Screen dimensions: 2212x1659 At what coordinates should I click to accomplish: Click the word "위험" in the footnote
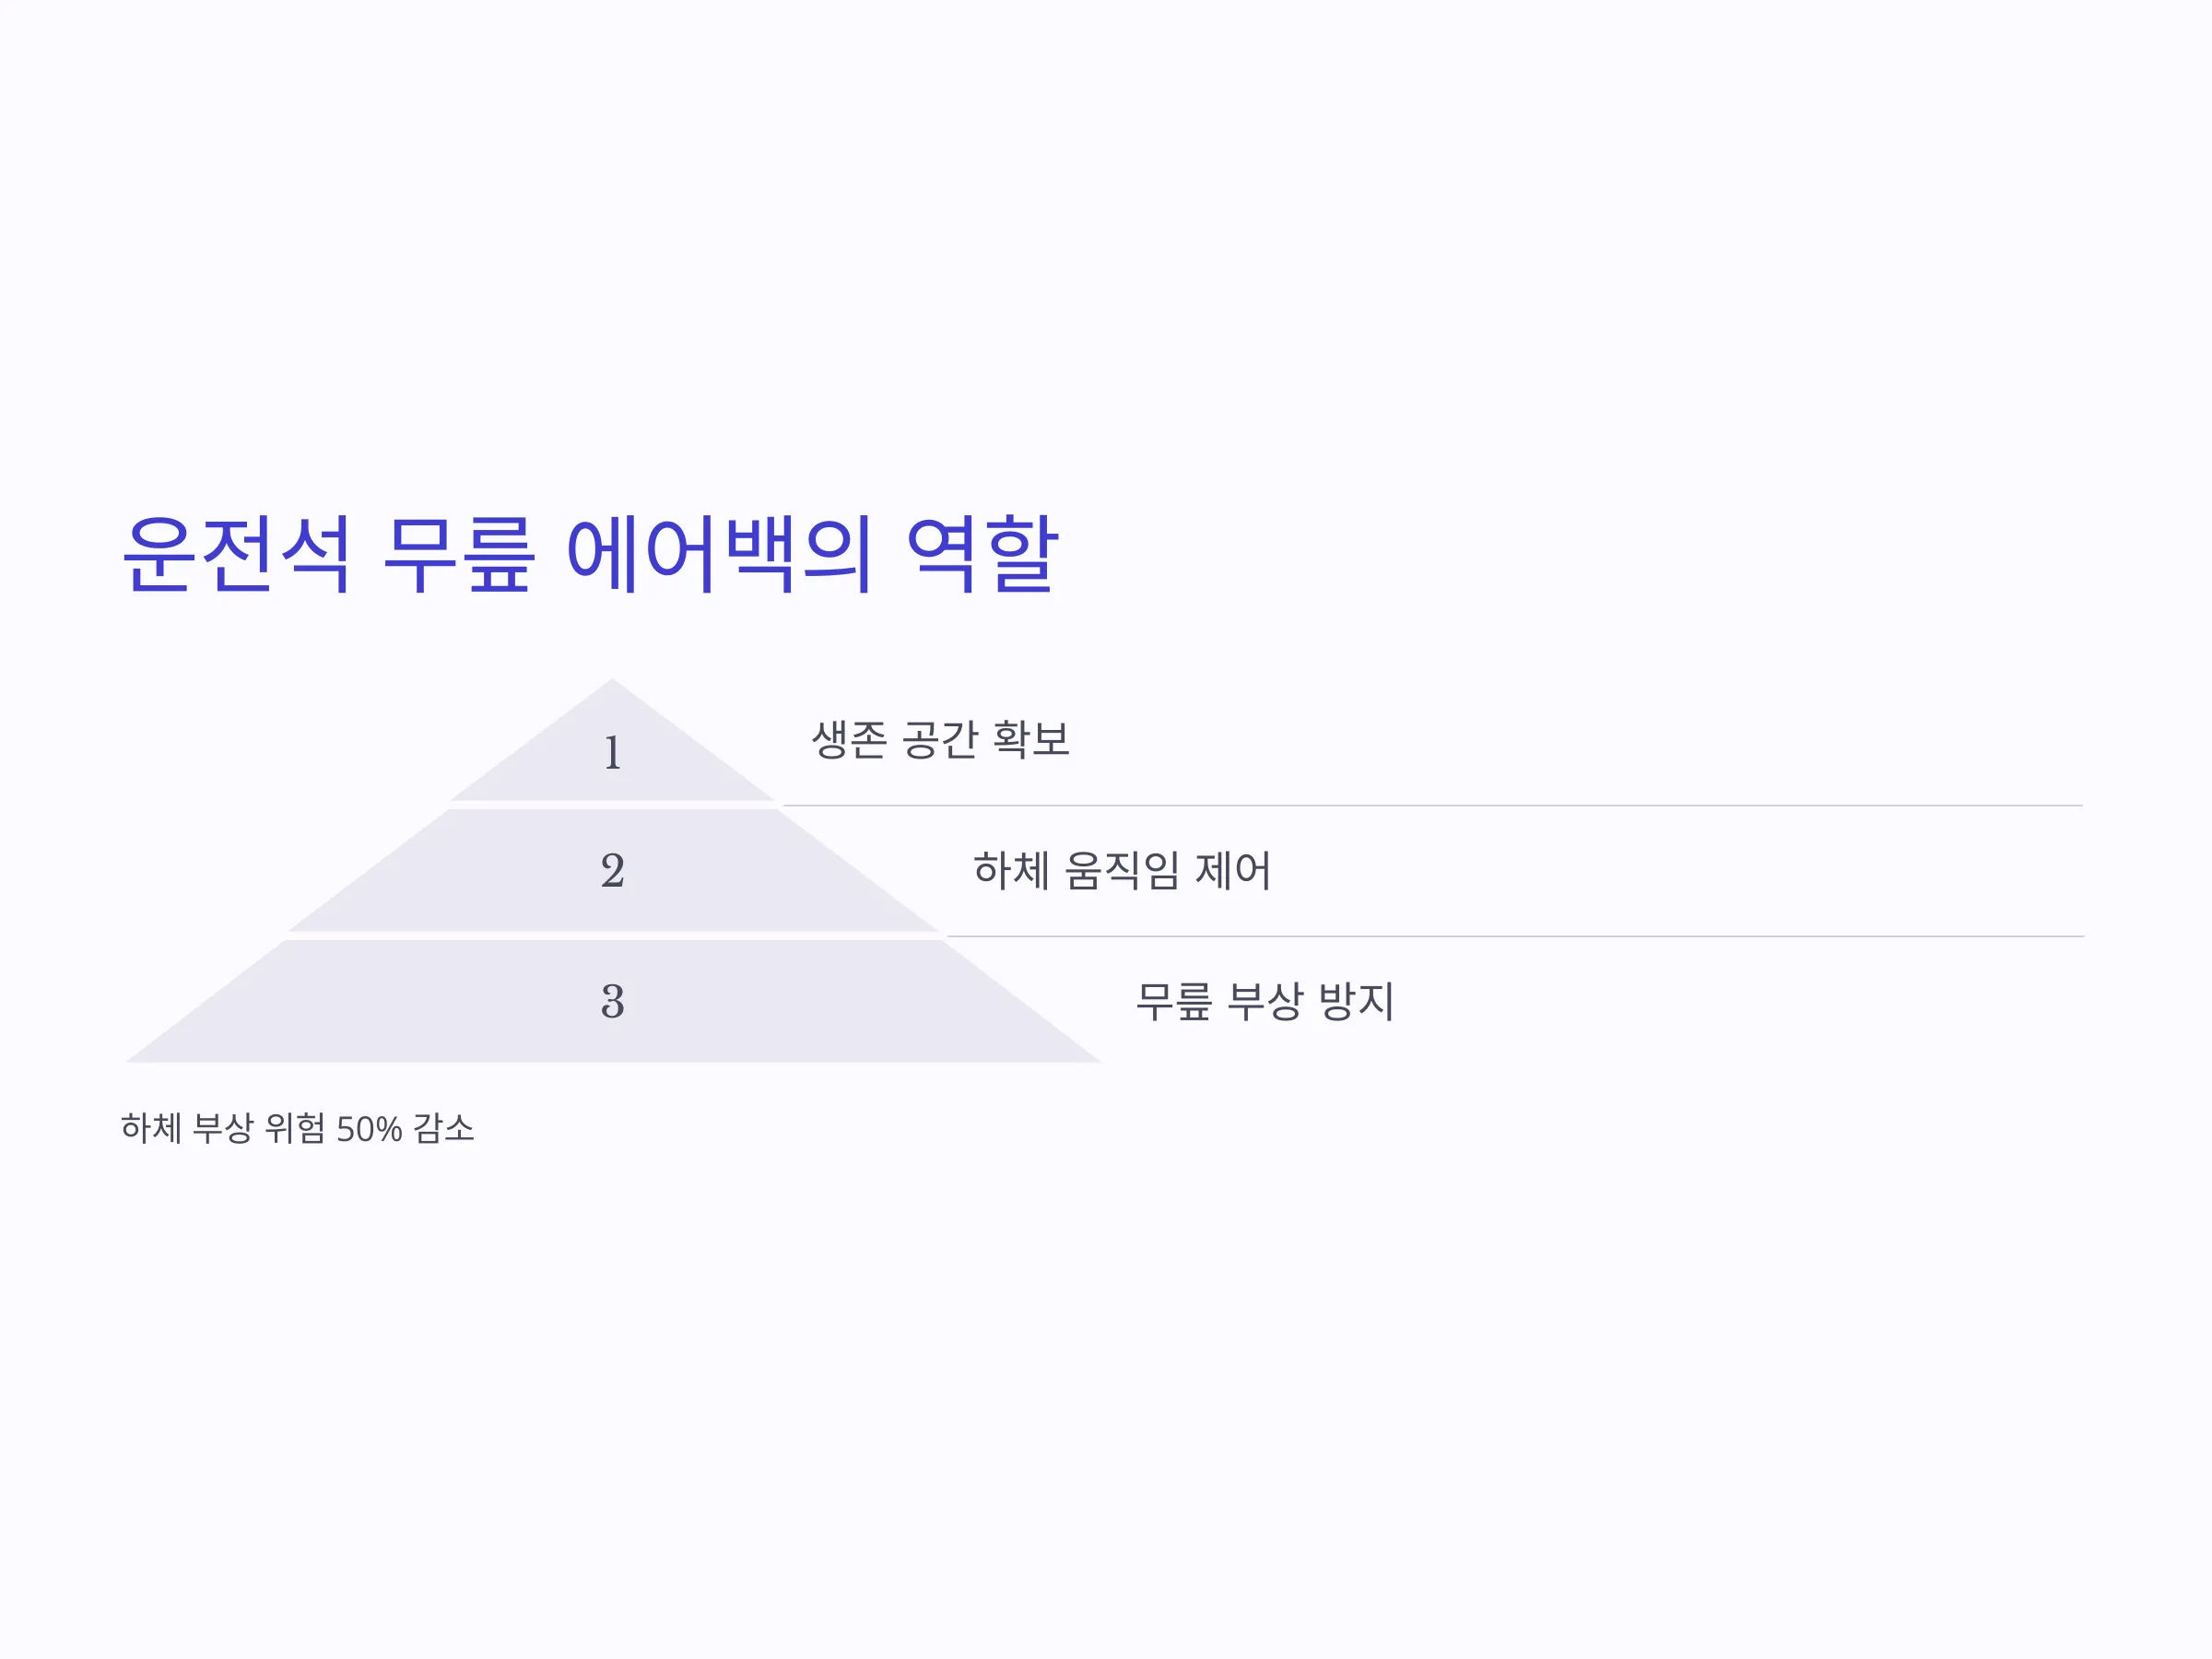pos(295,1129)
